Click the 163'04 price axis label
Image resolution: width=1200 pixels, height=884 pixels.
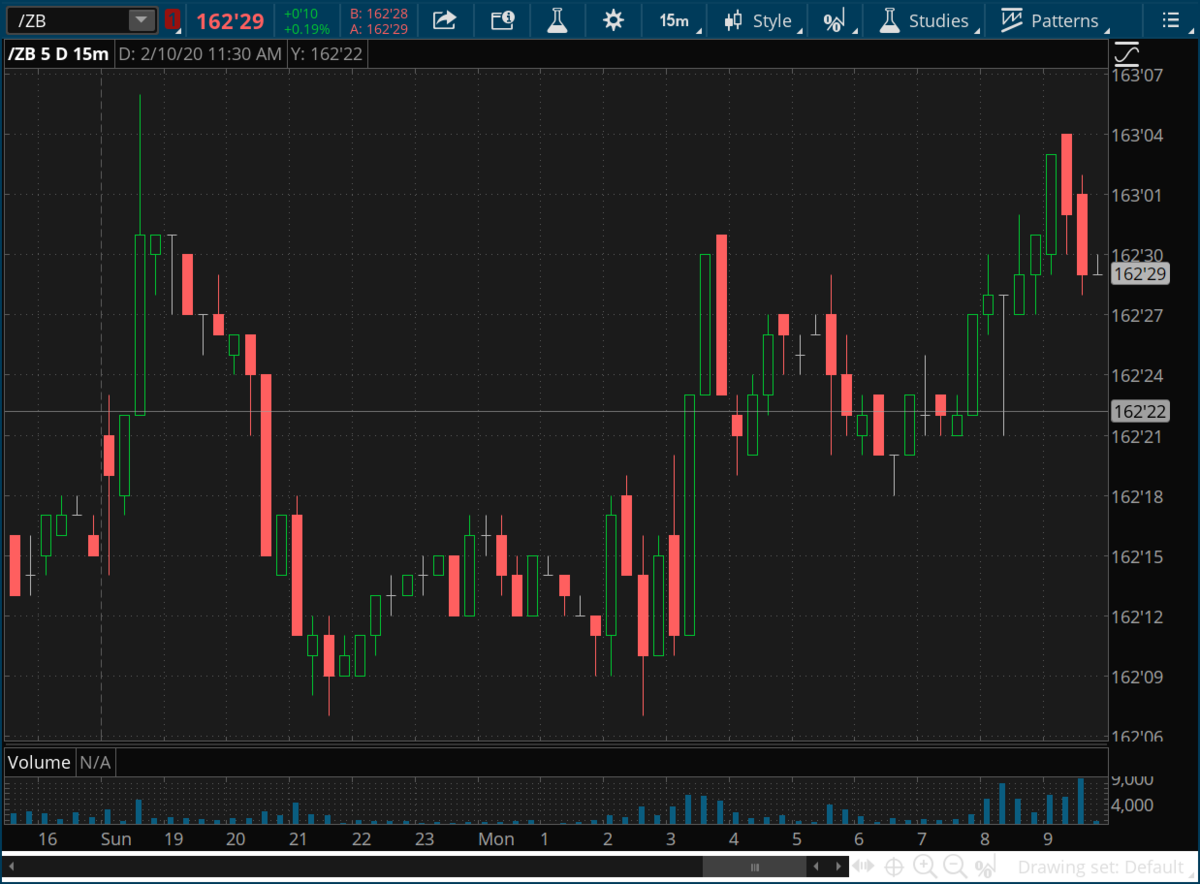pyautogui.click(x=1139, y=135)
